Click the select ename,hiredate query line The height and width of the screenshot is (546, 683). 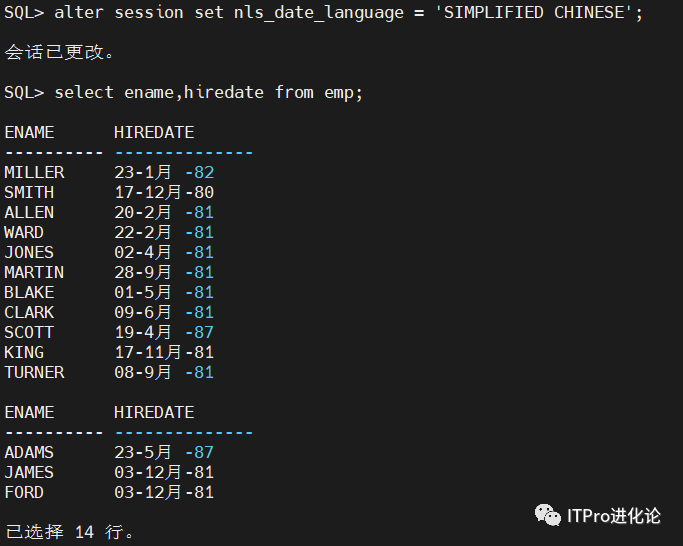click(x=183, y=92)
